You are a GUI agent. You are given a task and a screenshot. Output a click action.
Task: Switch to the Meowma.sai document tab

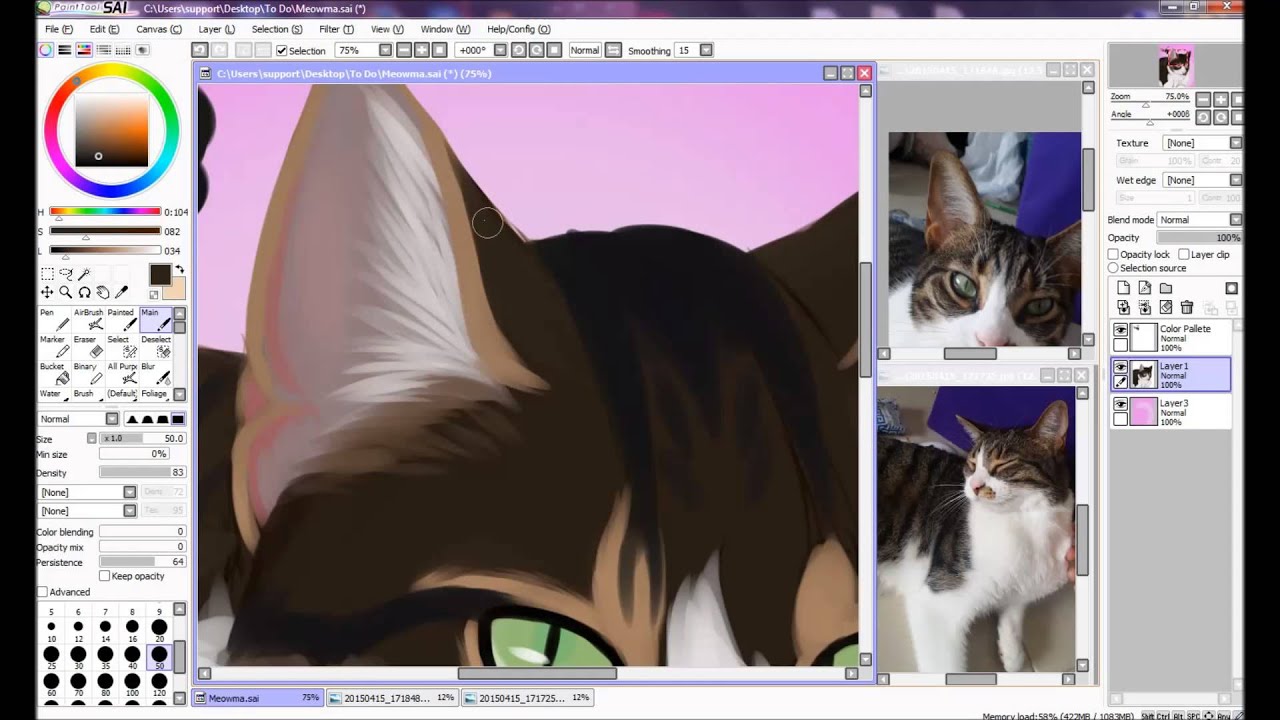pyautogui.click(x=258, y=698)
